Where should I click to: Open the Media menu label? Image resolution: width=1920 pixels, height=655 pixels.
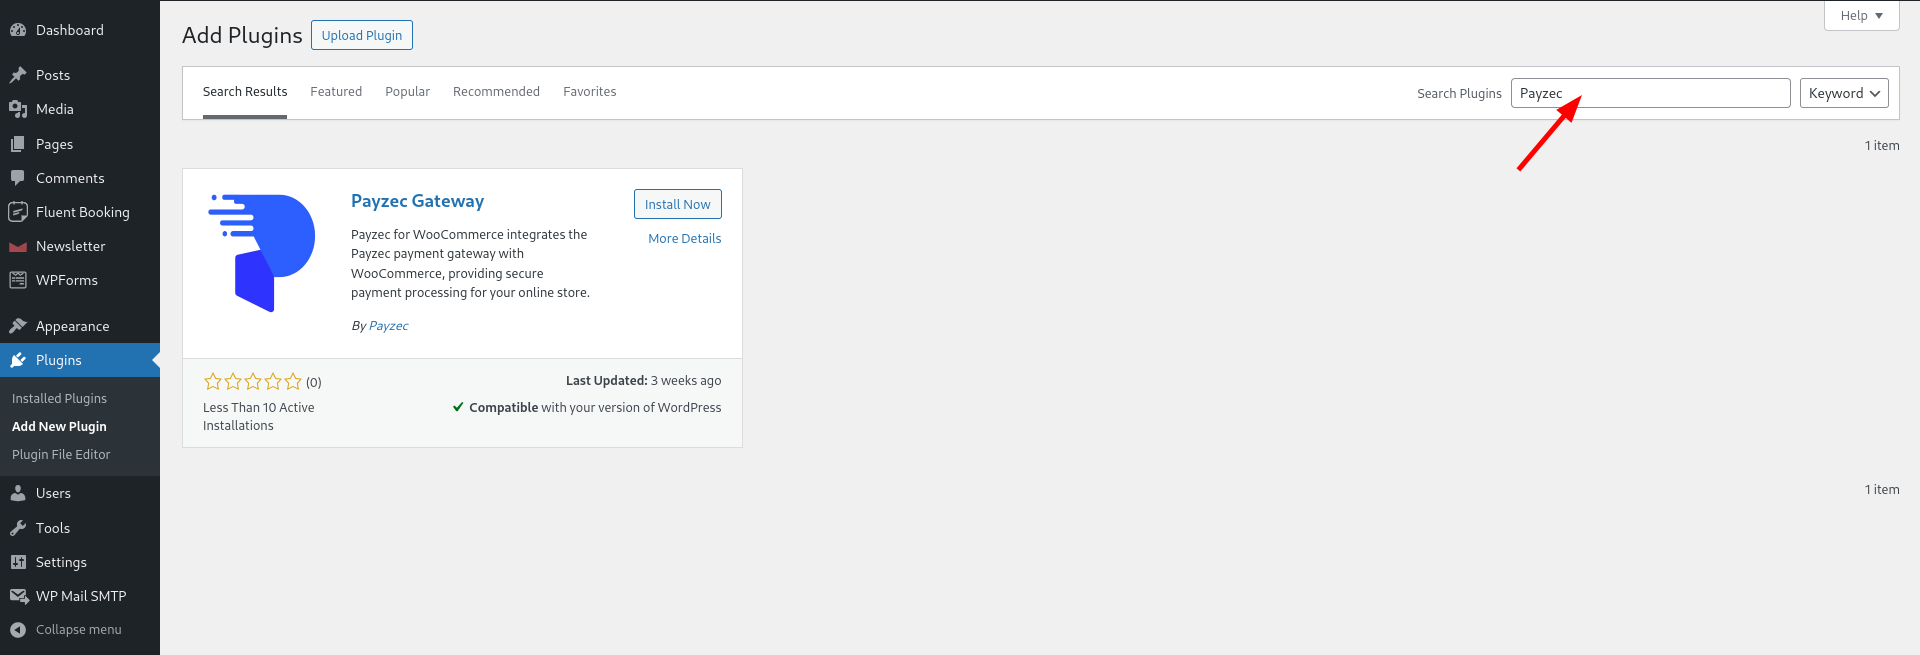pyautogui.click(x=55, y=109)
